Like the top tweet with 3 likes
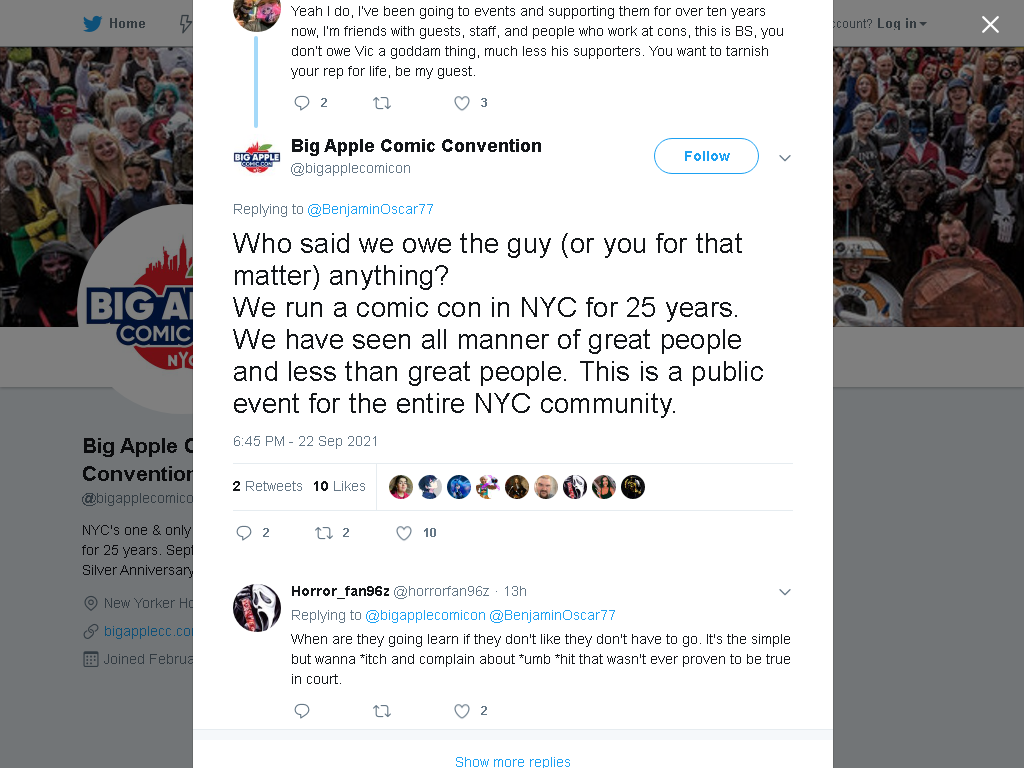 point(462,103)
